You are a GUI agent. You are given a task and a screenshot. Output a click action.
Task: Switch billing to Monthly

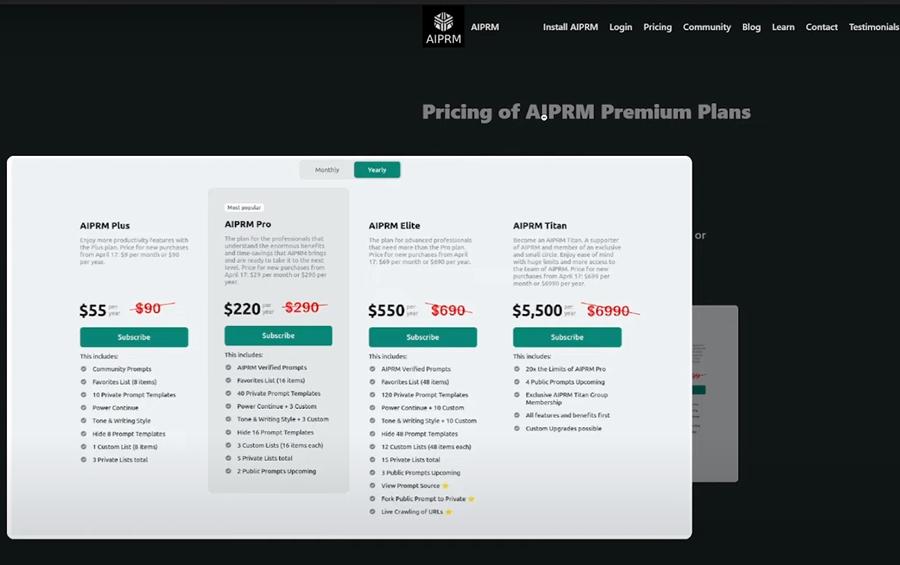pyautogui.click(x=327, y=170)
